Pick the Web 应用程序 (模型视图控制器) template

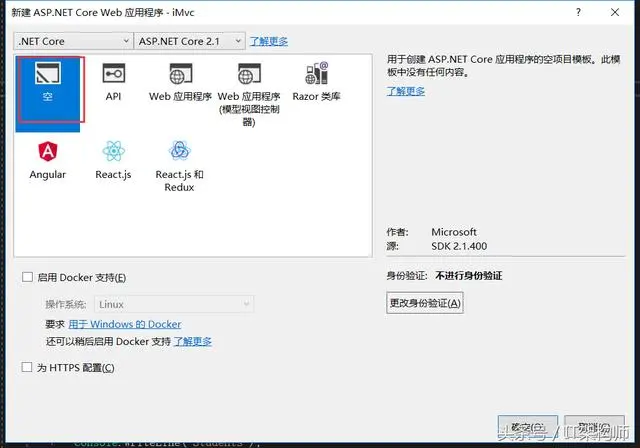click(x=249, y=95)
